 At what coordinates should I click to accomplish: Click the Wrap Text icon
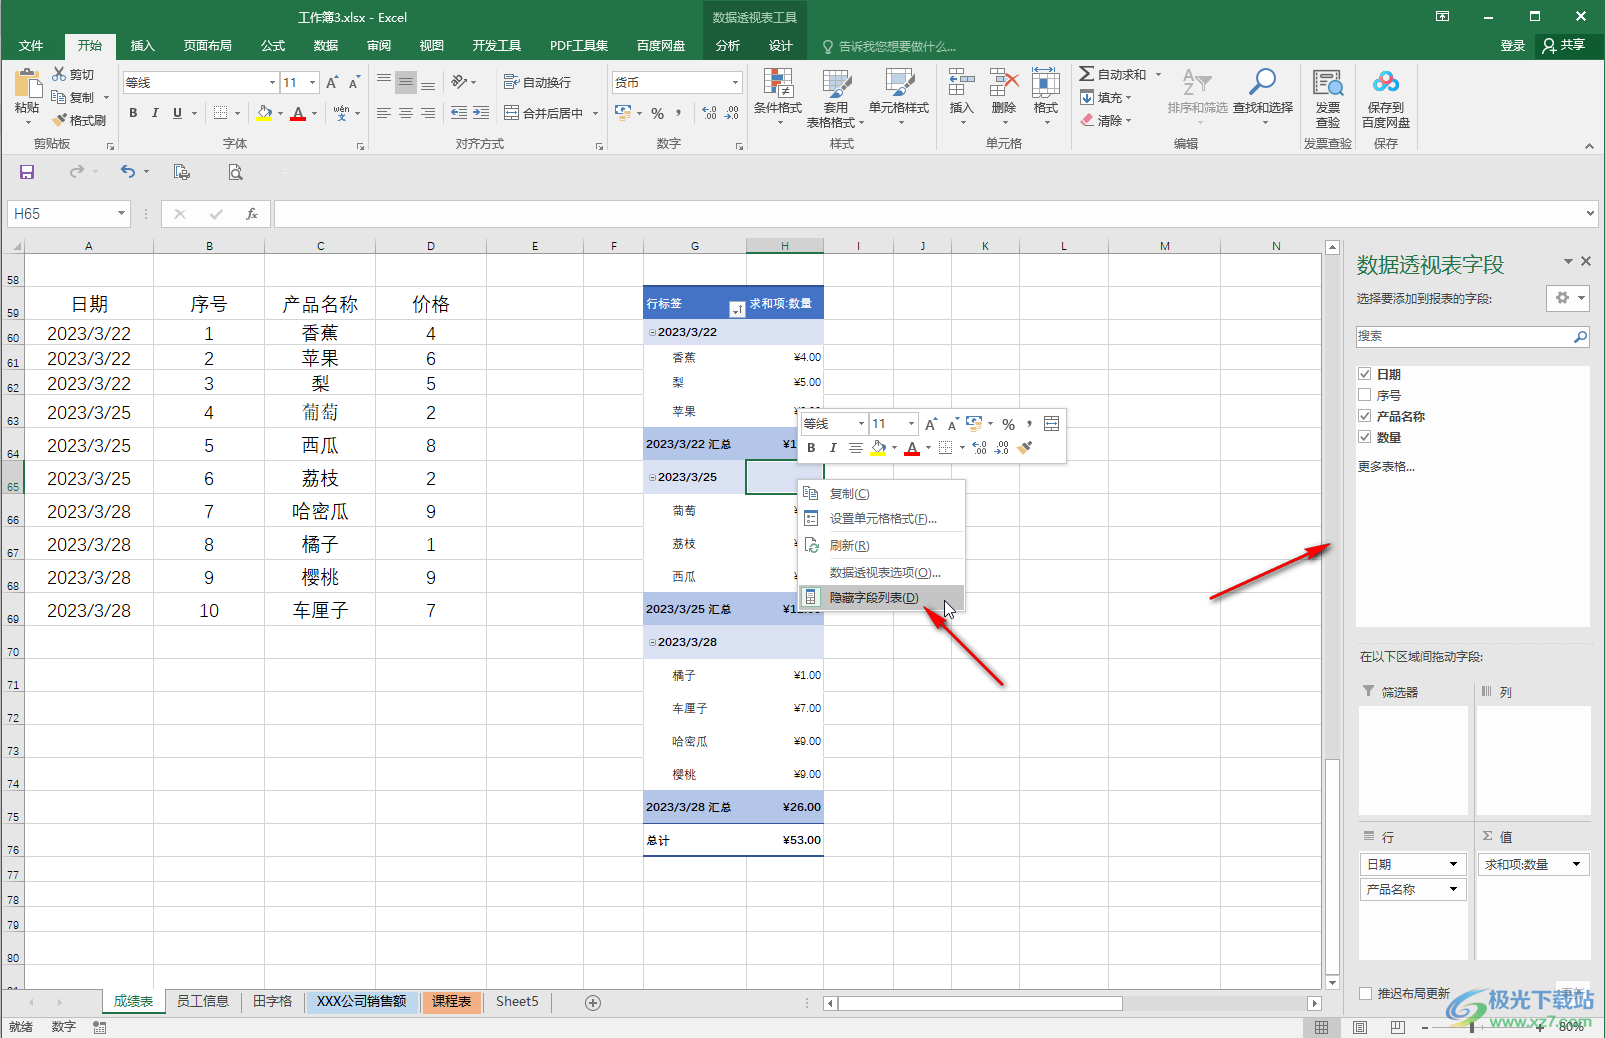(x=511, y=82)
